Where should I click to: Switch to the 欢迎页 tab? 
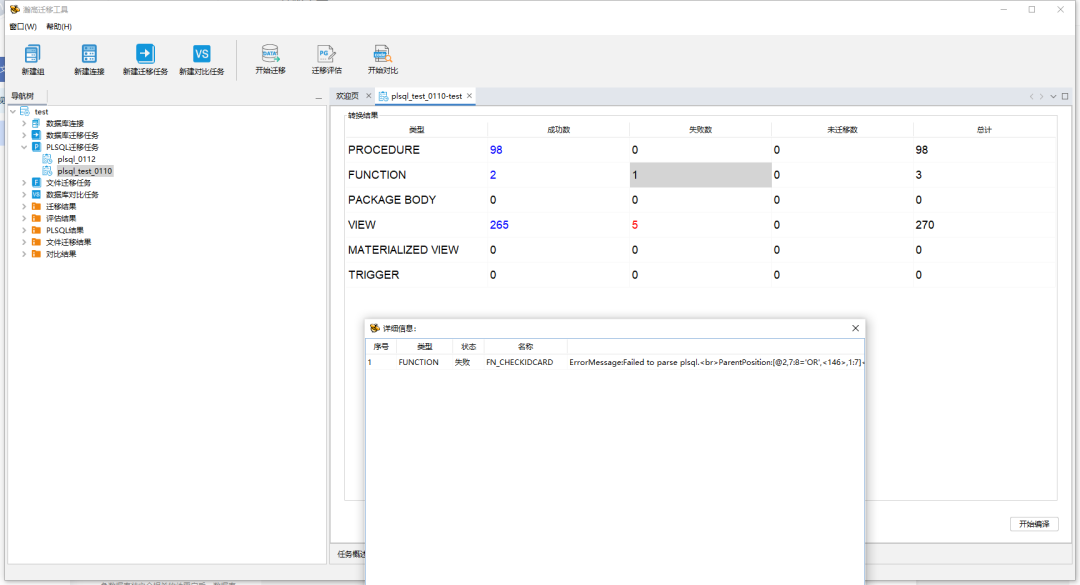347,96
